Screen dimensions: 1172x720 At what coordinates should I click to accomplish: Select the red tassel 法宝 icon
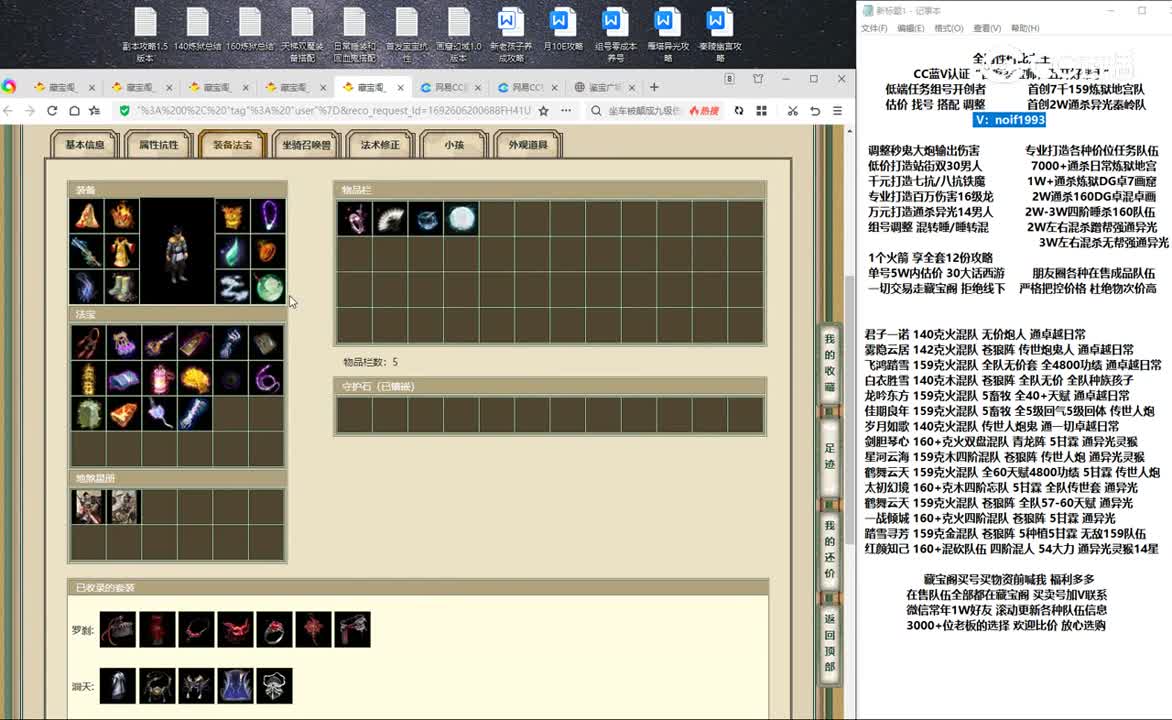pos(88,343)
